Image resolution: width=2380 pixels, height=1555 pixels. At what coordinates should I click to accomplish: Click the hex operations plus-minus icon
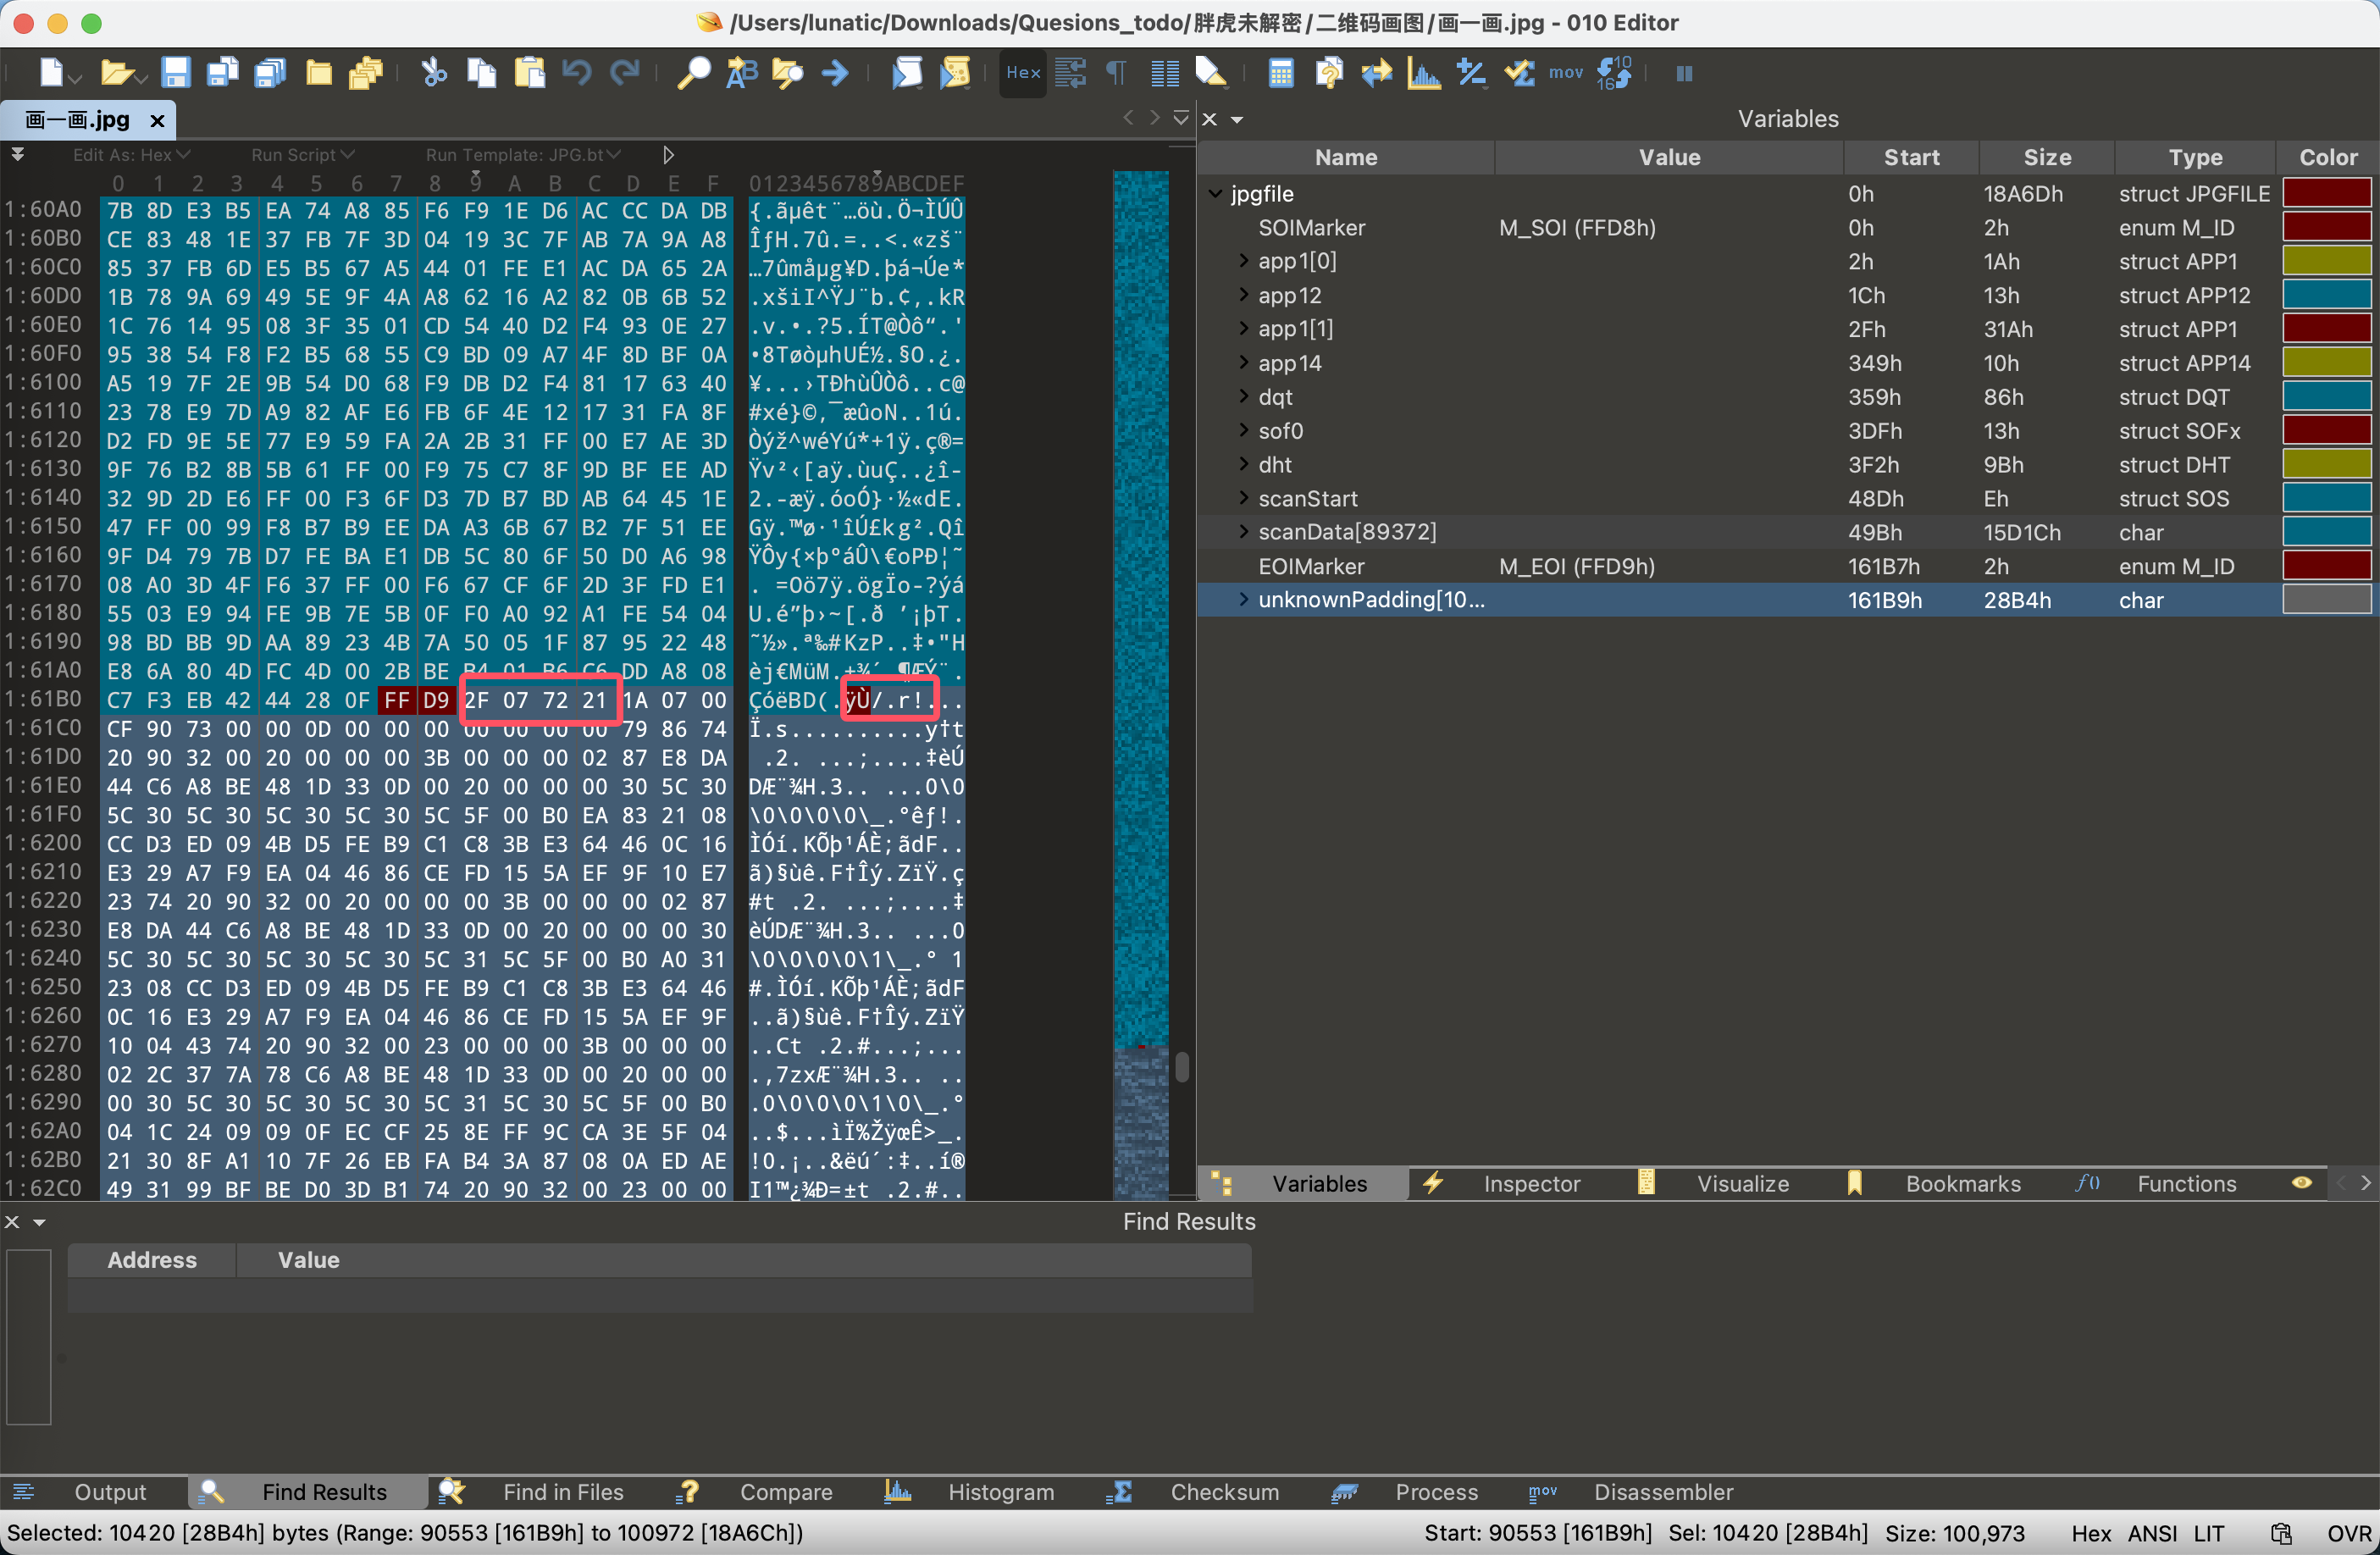[1472, 73]
